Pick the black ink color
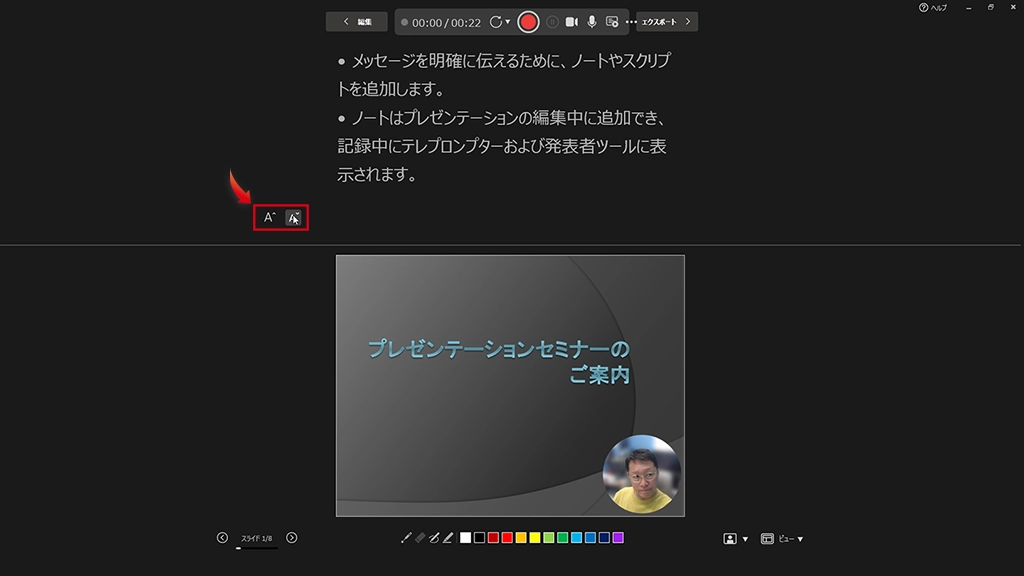 (479, 537)
